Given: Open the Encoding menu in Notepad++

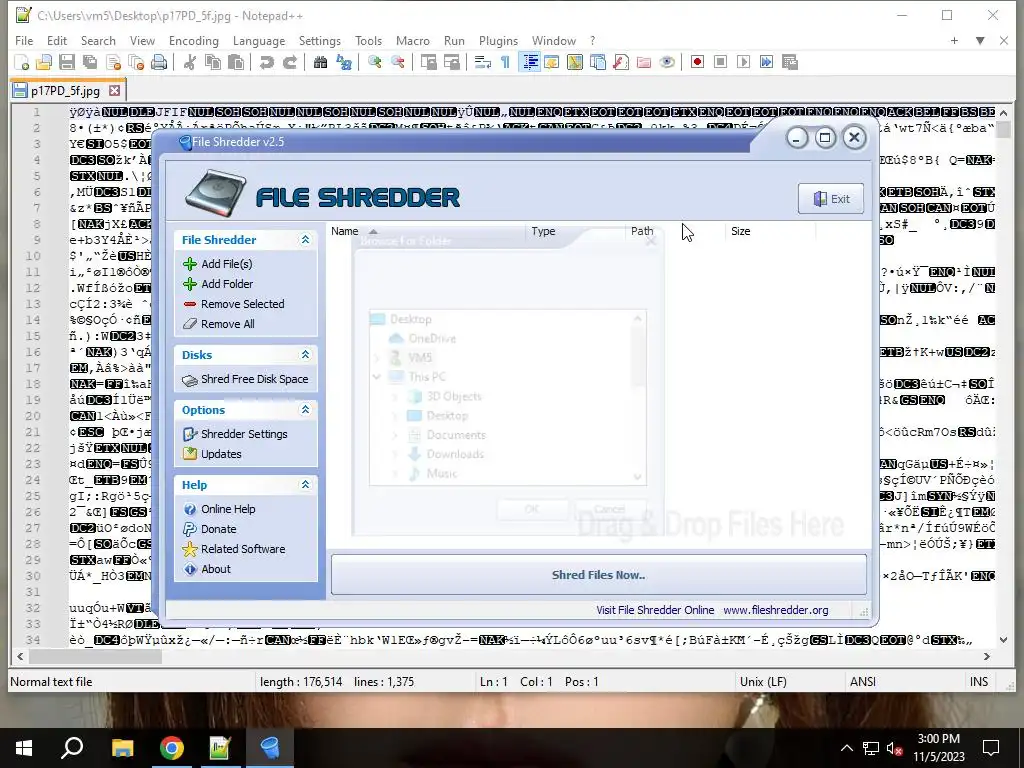Looking at the screenshot, I should click(x=194, y=40).
